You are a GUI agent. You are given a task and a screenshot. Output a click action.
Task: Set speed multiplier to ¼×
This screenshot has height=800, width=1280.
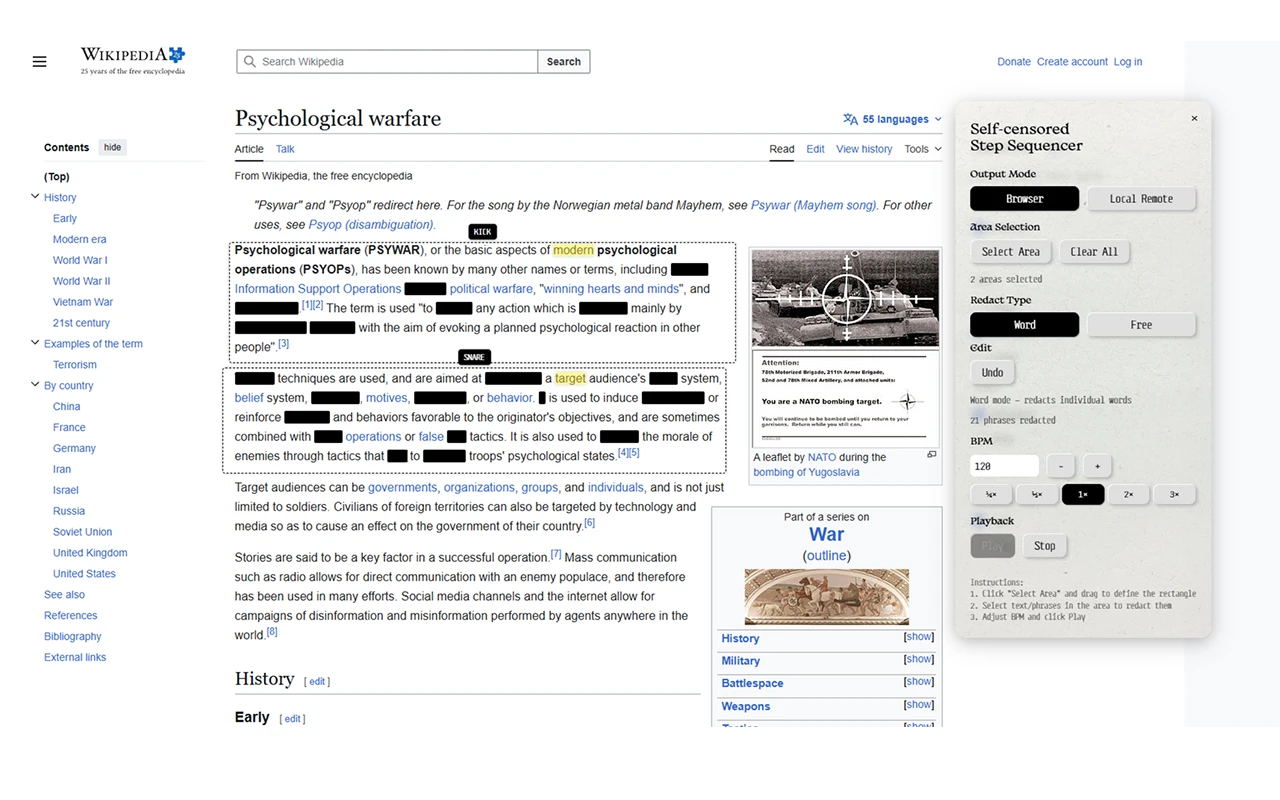991,494
